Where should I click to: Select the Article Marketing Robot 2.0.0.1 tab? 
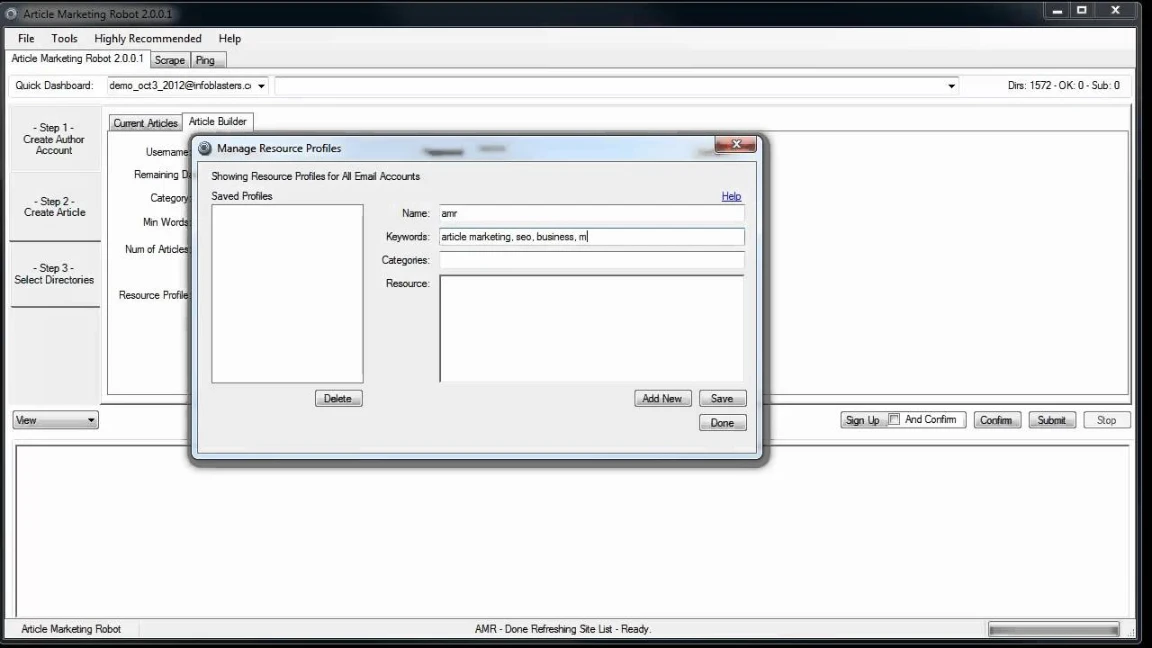click(77, 59)
